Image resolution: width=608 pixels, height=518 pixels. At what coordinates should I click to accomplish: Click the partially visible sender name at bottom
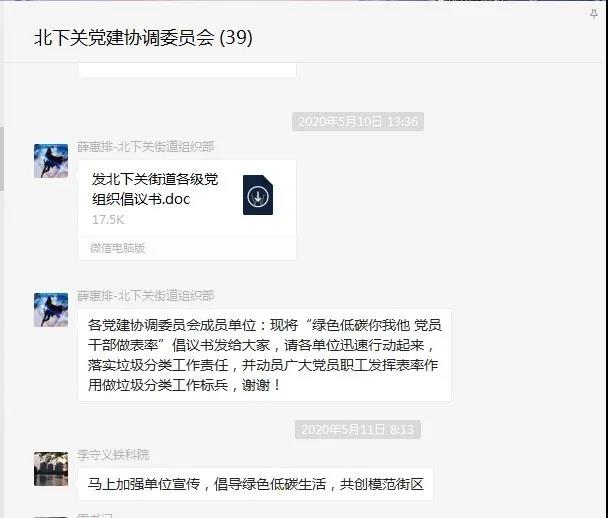click(x=95, y=515)
